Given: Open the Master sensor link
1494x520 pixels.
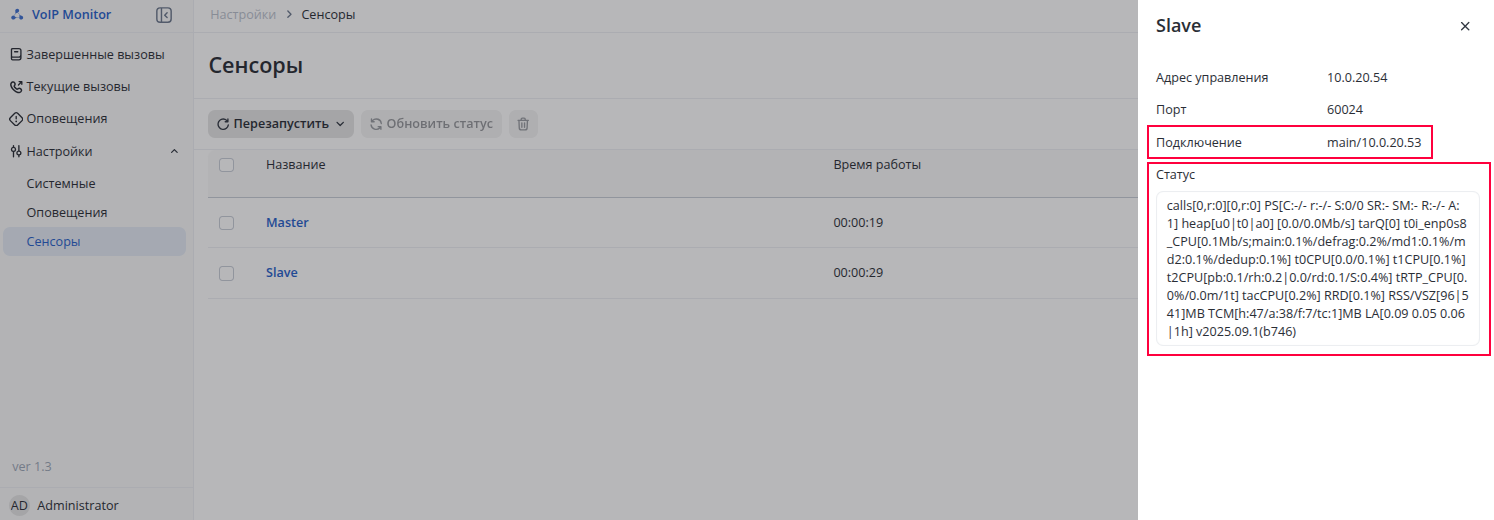Looking at the screenshot, I should pos(287,223).
